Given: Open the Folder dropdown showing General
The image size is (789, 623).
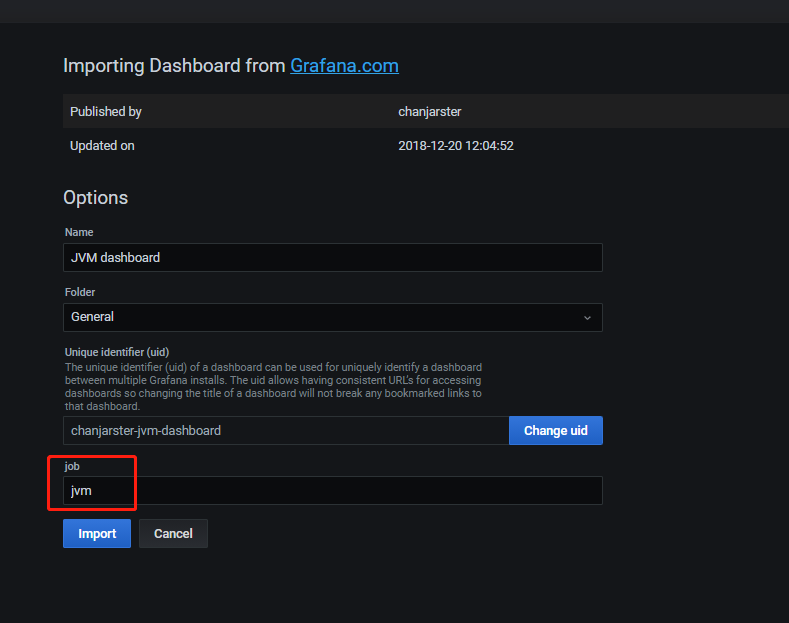Looking at the screenshot, I should coord(333,318).
